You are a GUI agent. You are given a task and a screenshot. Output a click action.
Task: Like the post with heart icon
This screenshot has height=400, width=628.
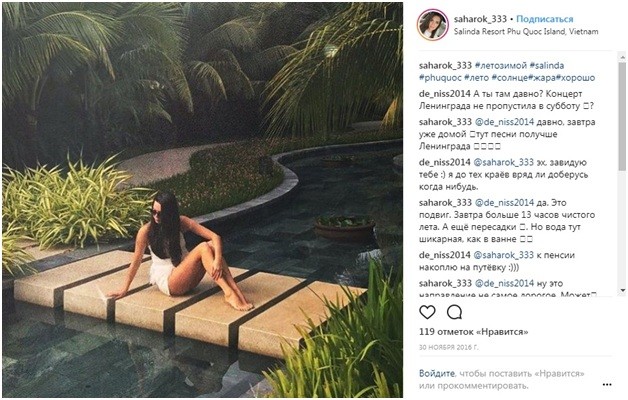(427, 312)
